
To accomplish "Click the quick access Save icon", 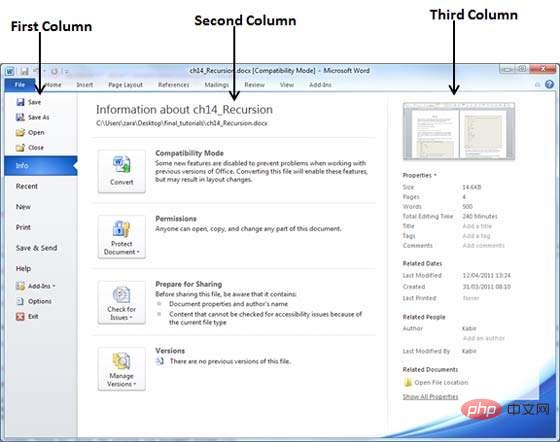I will [24, 71].
